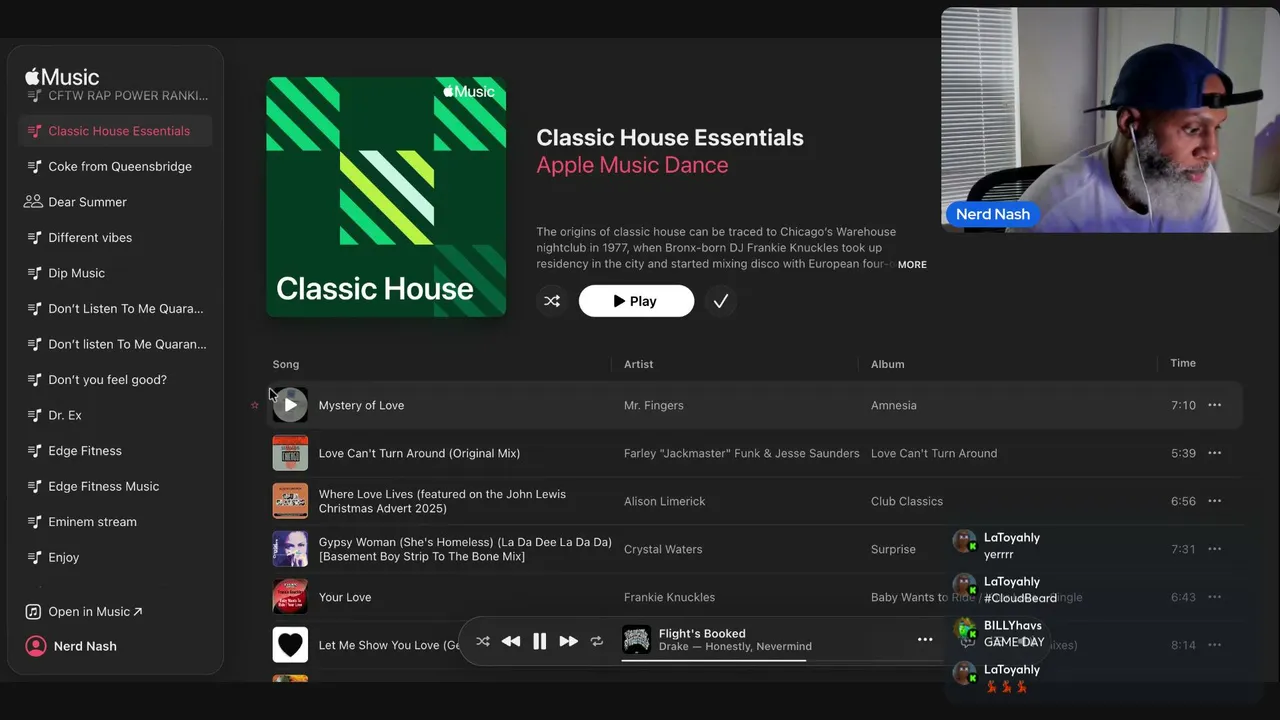
Task: Toggle shuffle in the mini player
Action: (483, 641)
